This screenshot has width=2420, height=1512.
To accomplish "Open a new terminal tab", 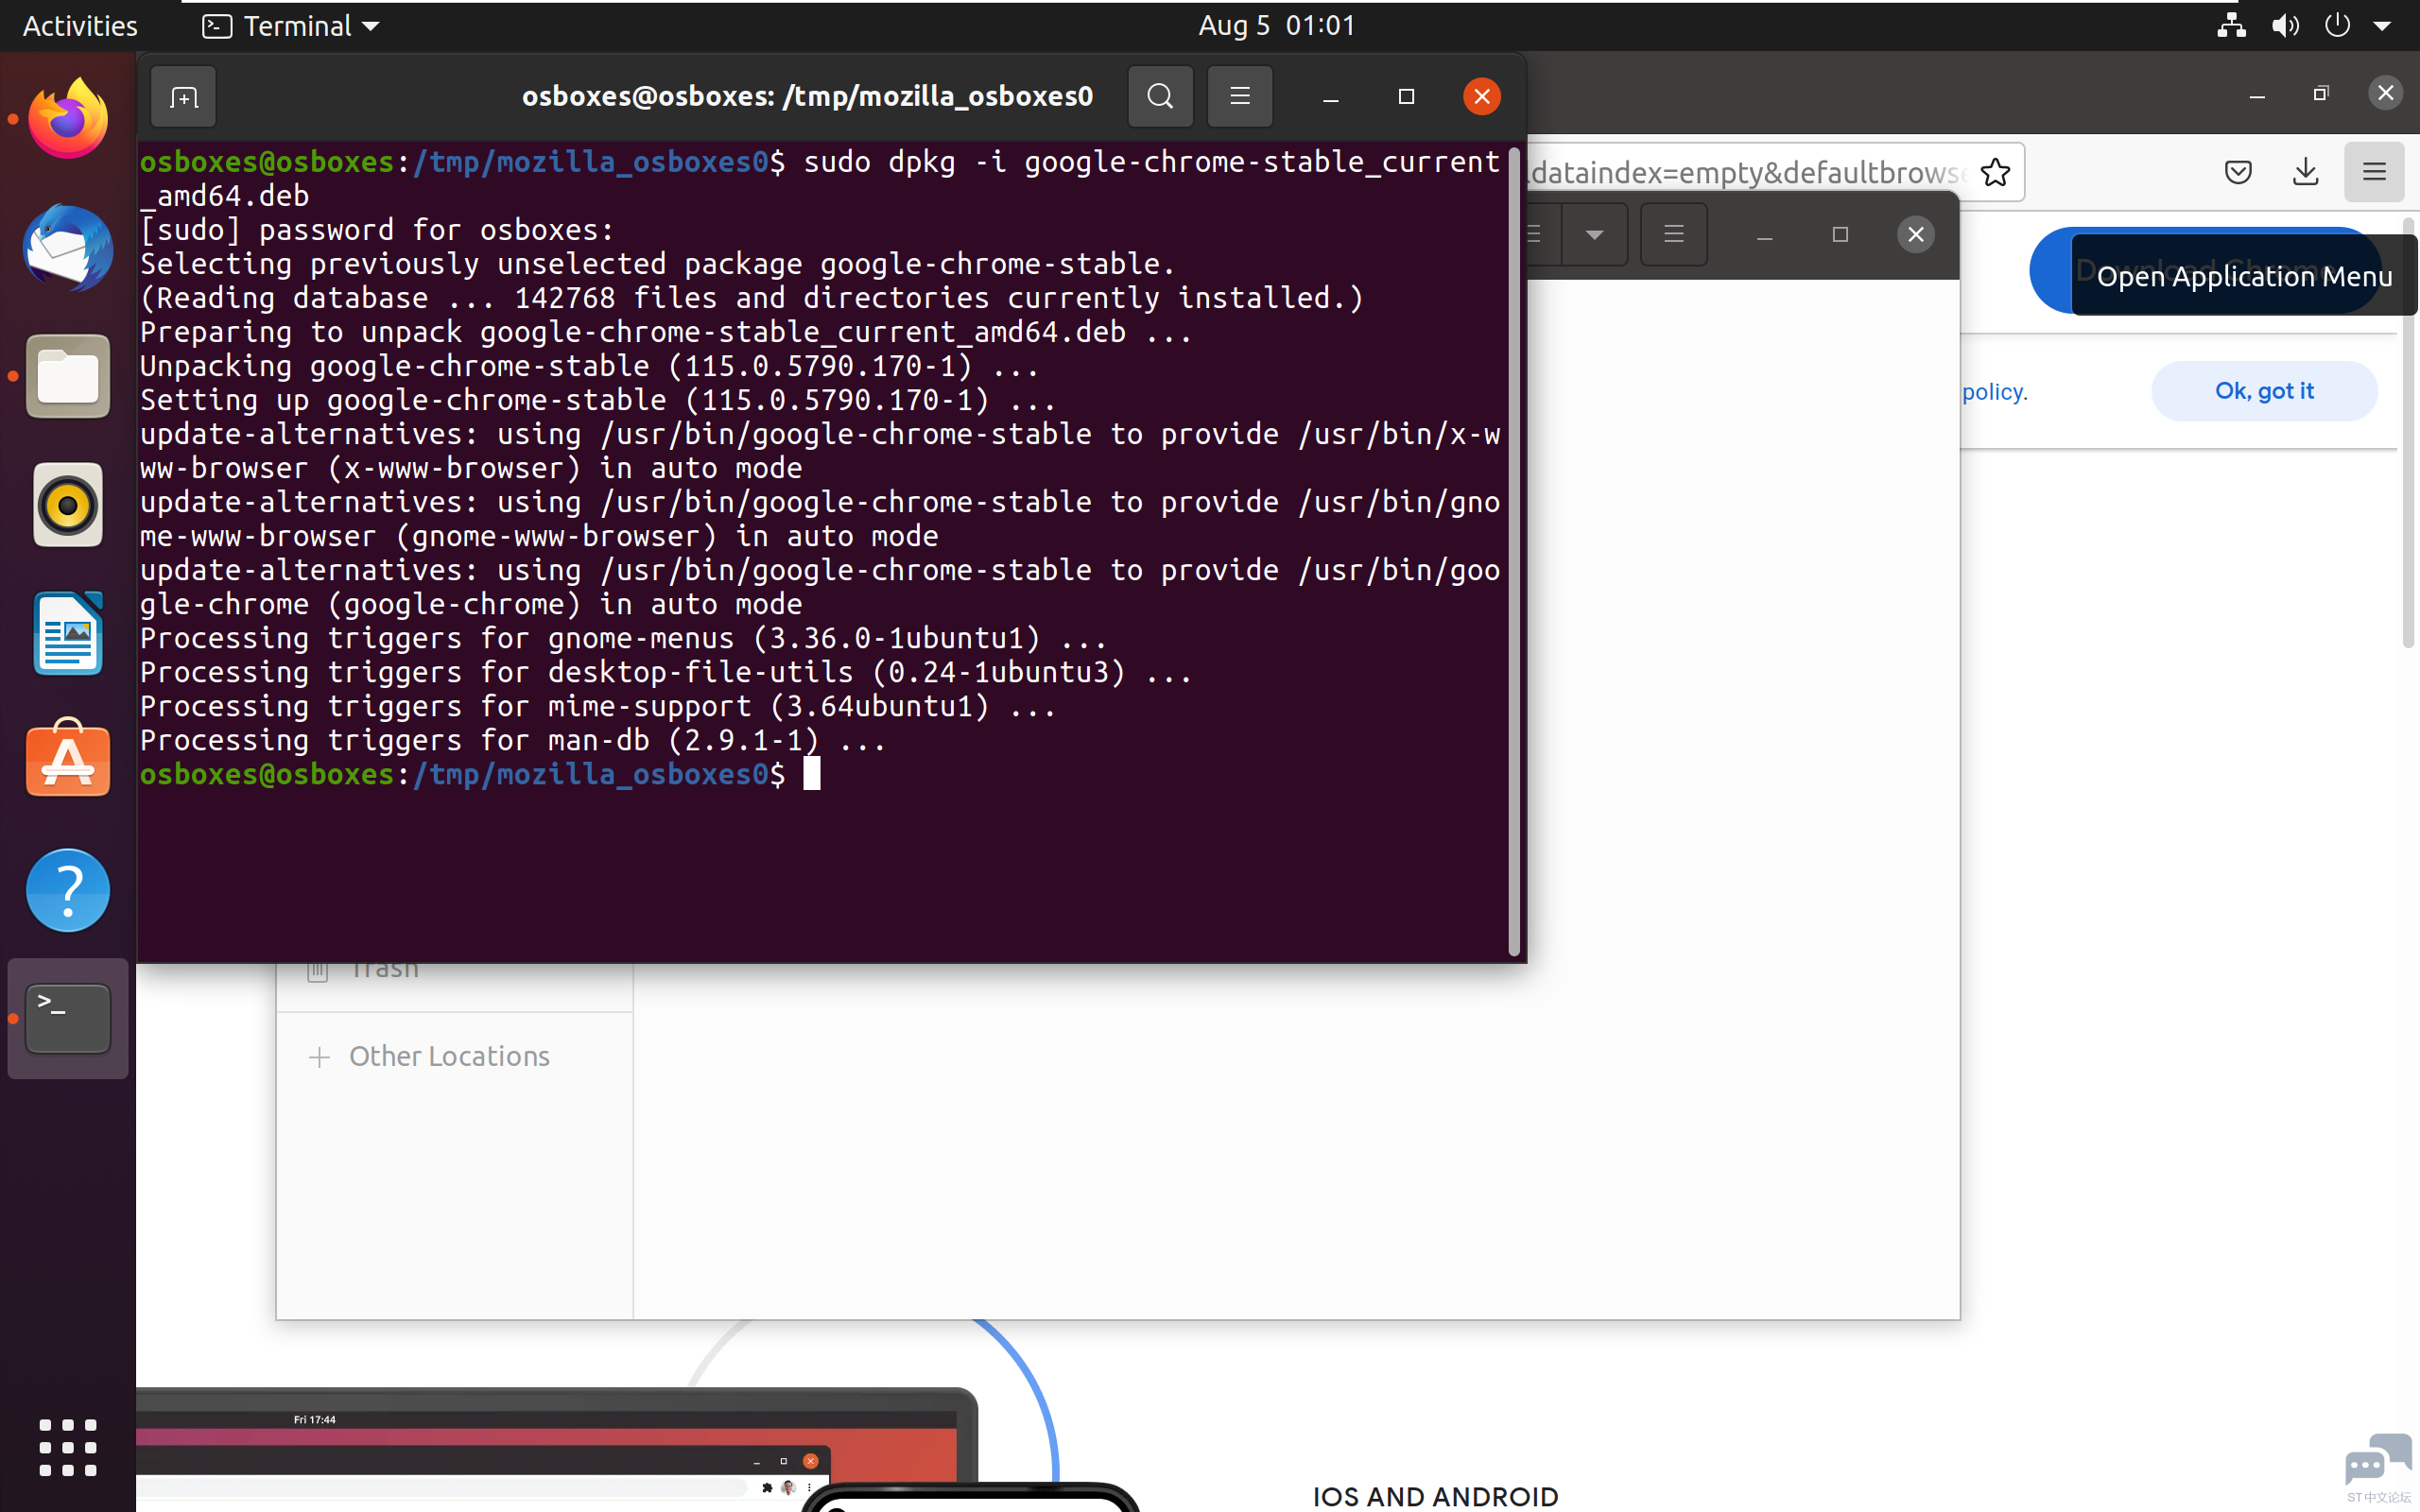I will click(184, 97).
